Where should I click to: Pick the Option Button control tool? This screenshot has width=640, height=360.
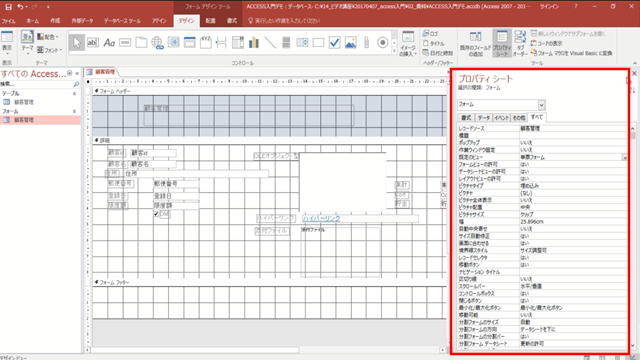[382, 42]
